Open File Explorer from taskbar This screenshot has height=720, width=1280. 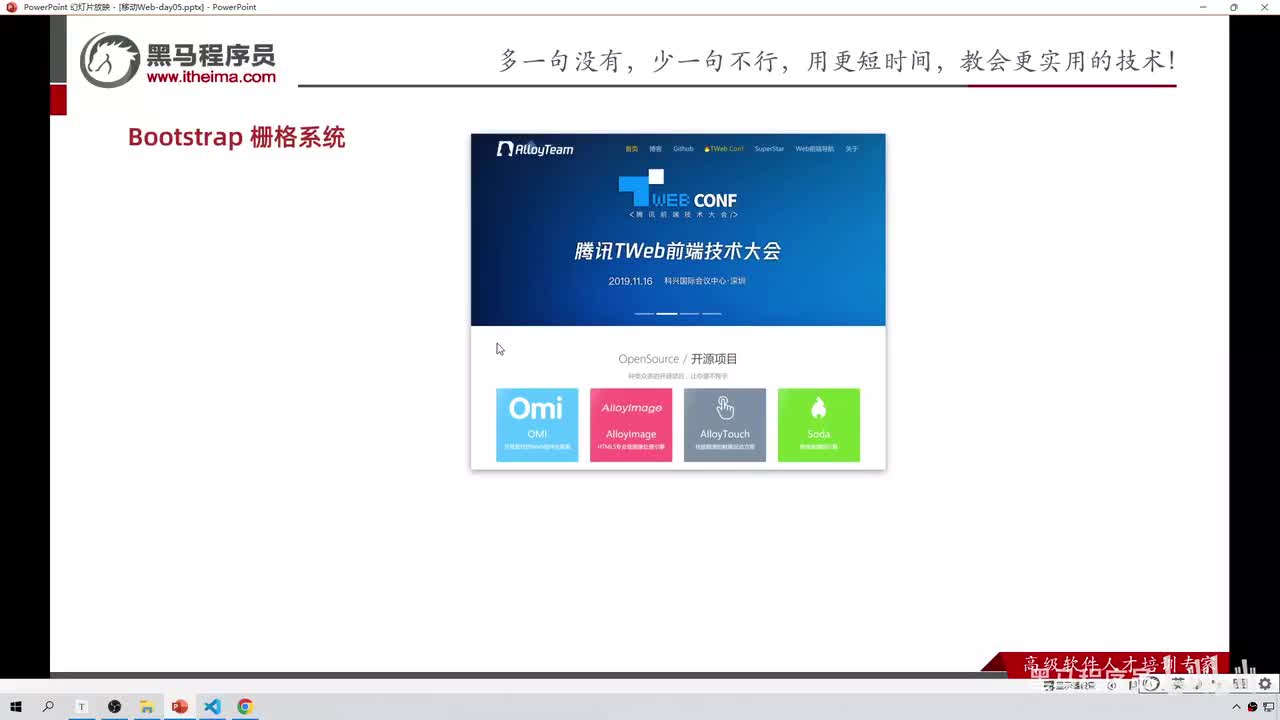tap(146, 707)
